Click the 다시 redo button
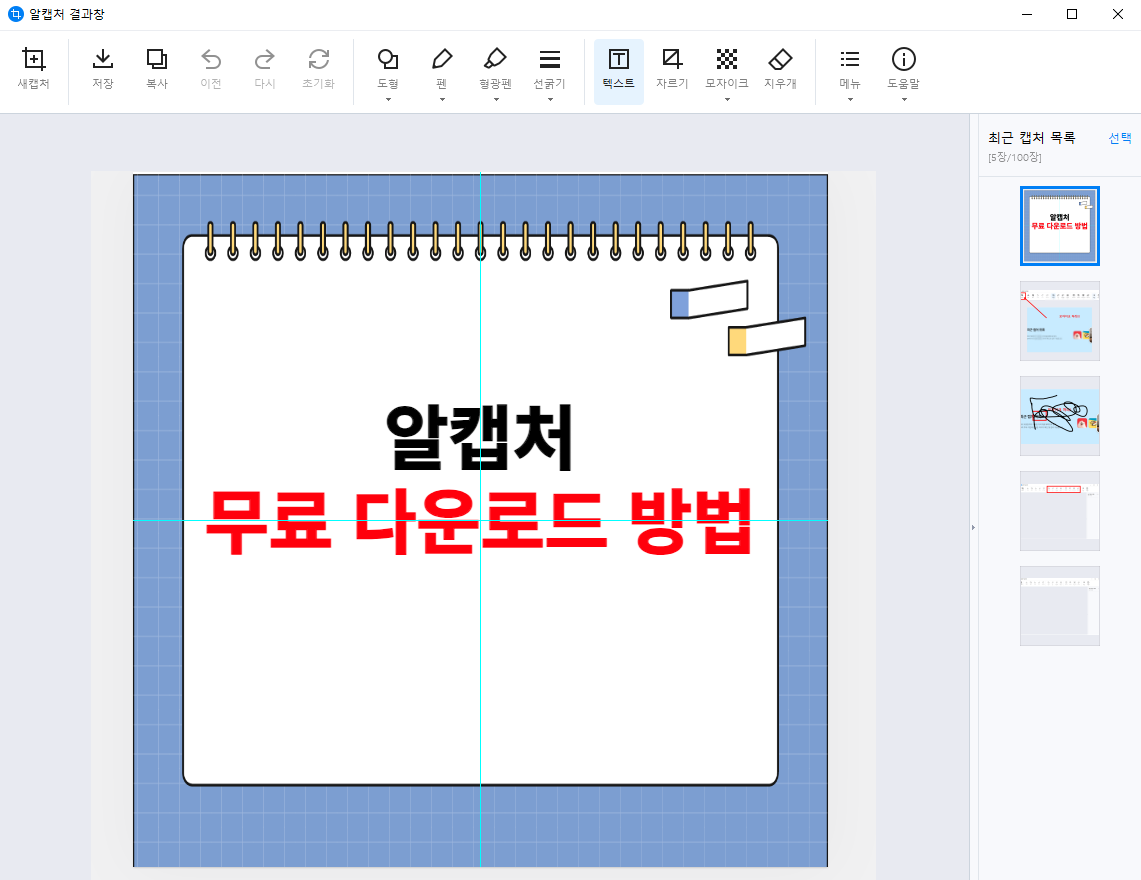Image resolution: width=1141 pixels, height=880 pixels. (x=264, y=70)
